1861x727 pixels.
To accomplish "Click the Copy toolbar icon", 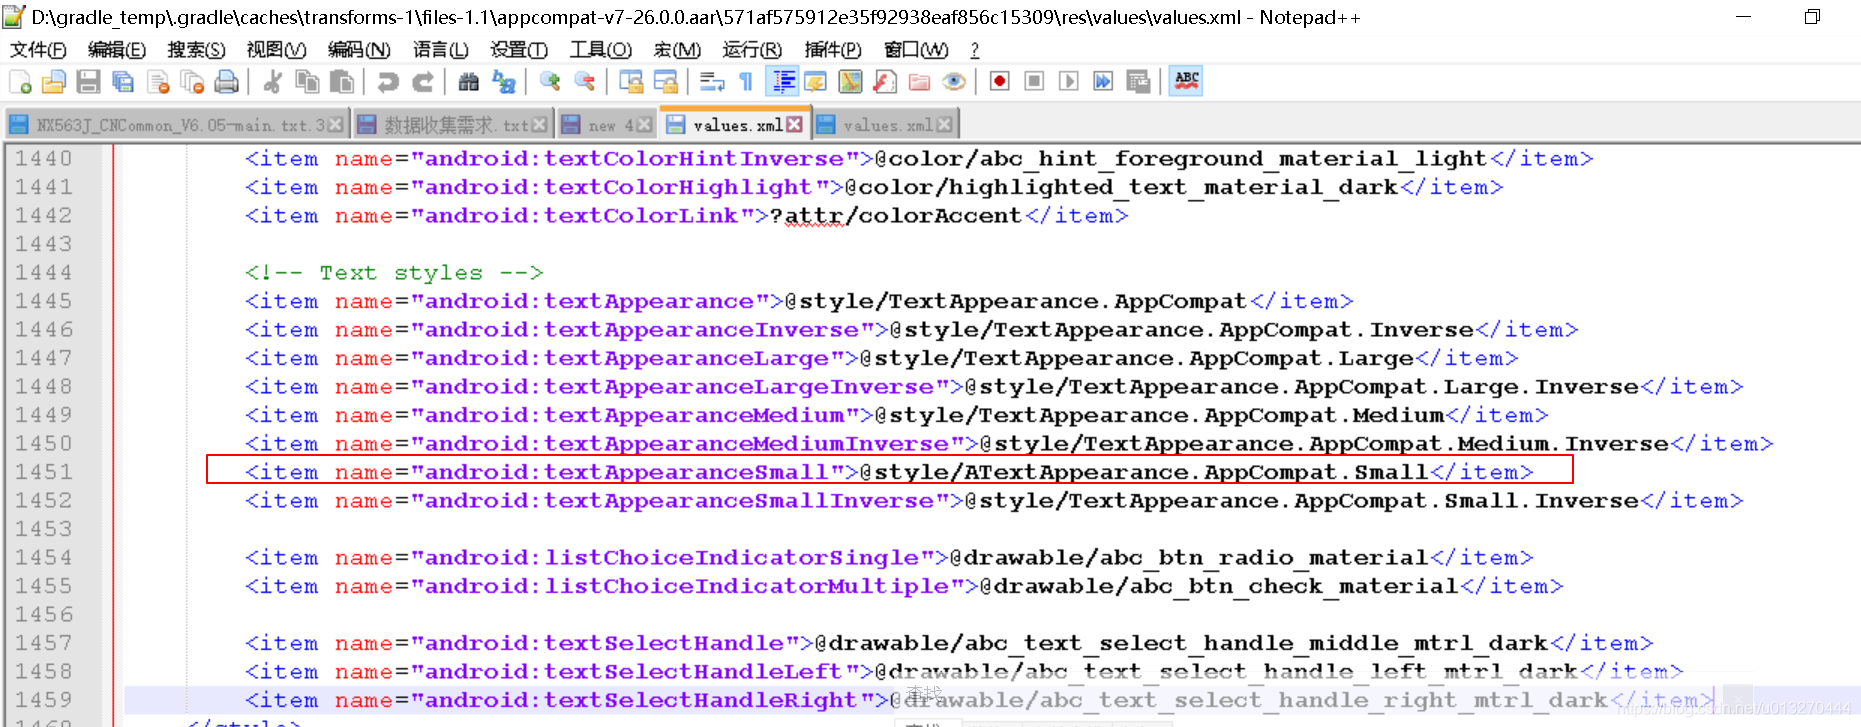I will click(x=307, y=82).
